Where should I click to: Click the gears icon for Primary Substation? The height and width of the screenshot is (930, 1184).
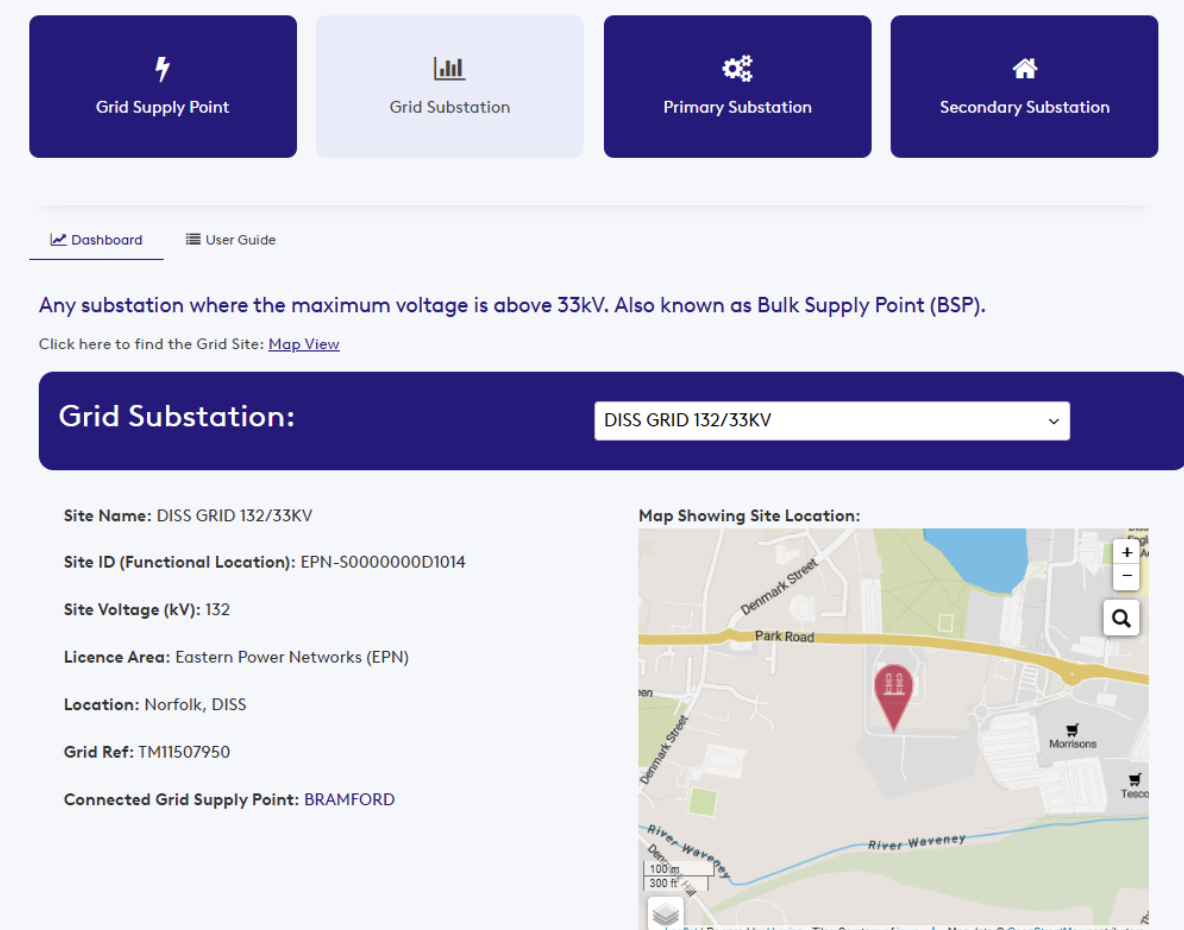point(737,69)
